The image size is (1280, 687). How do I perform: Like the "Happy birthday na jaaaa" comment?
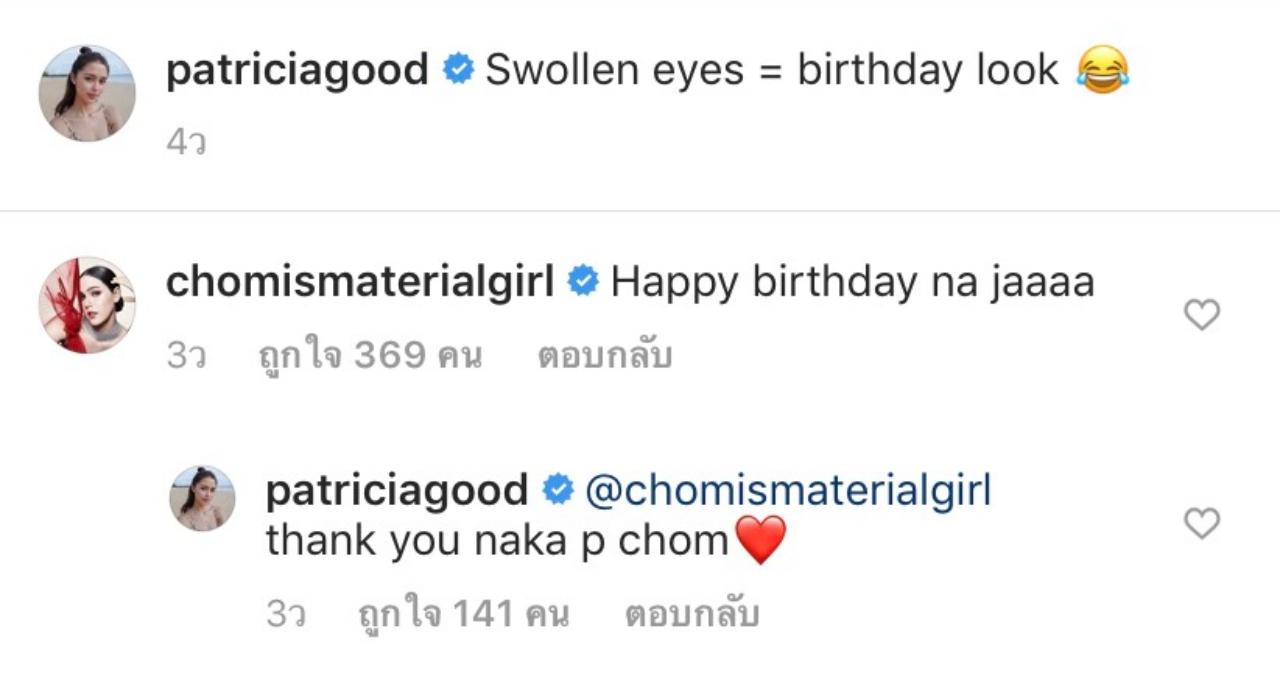[x=1201, y=316]
